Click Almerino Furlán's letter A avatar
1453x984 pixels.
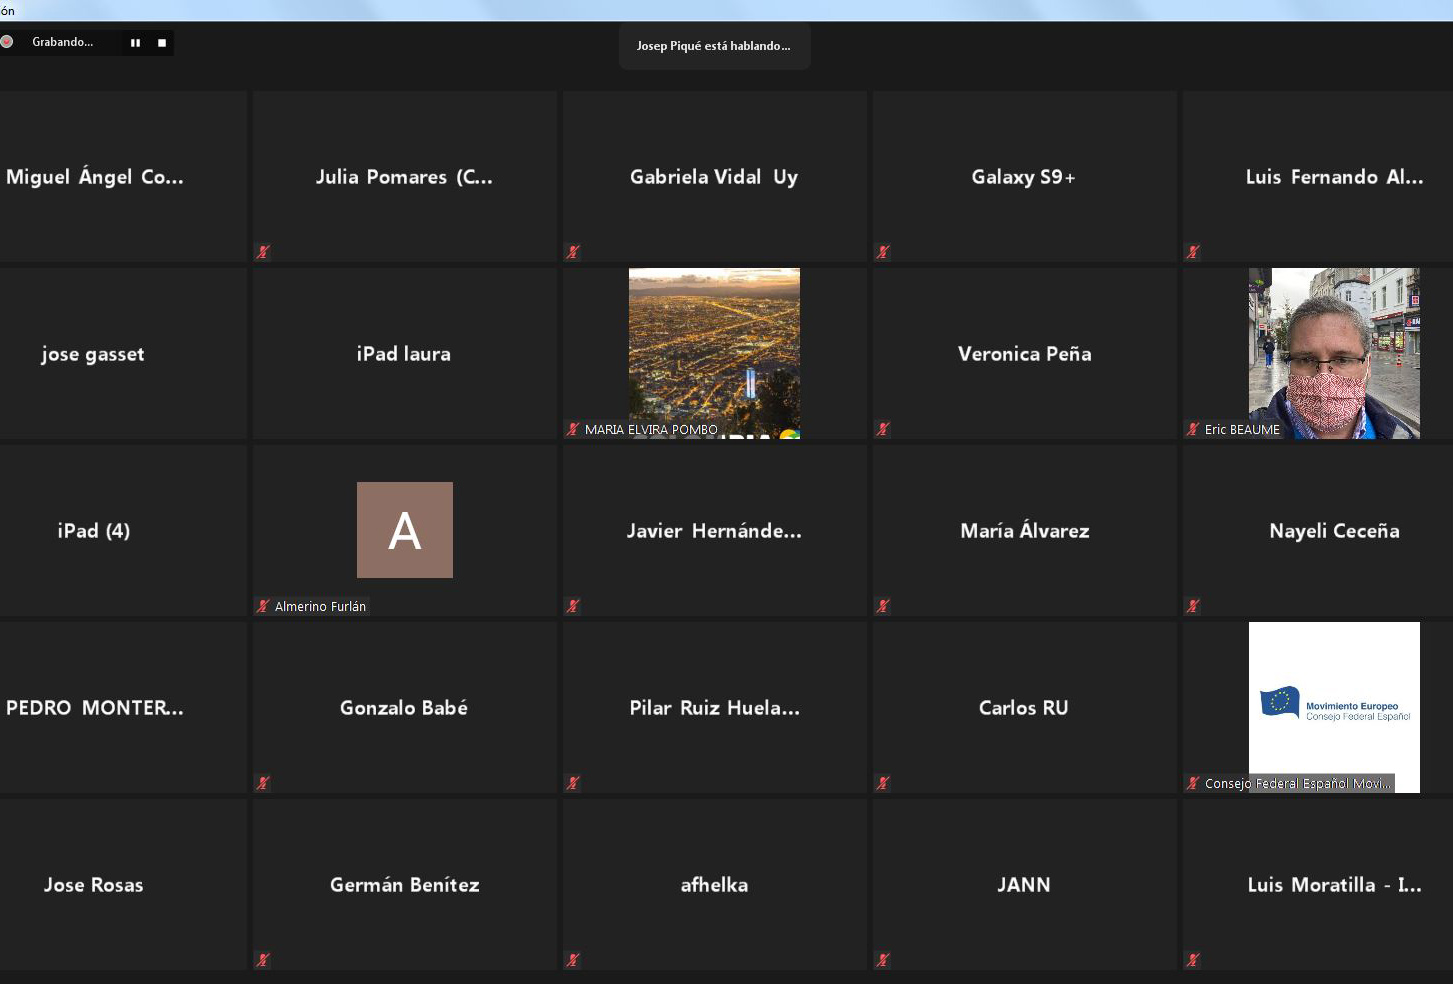click(404, 530)
